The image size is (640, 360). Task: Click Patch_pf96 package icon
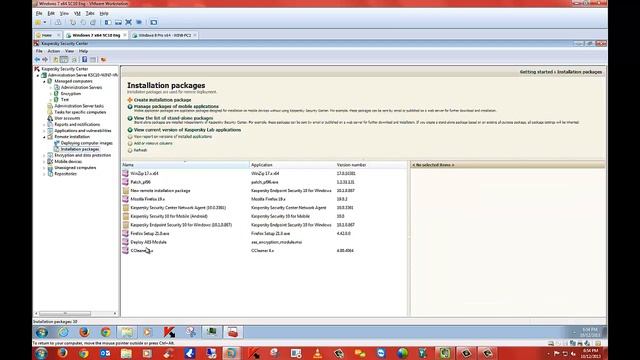coord(125,182)
